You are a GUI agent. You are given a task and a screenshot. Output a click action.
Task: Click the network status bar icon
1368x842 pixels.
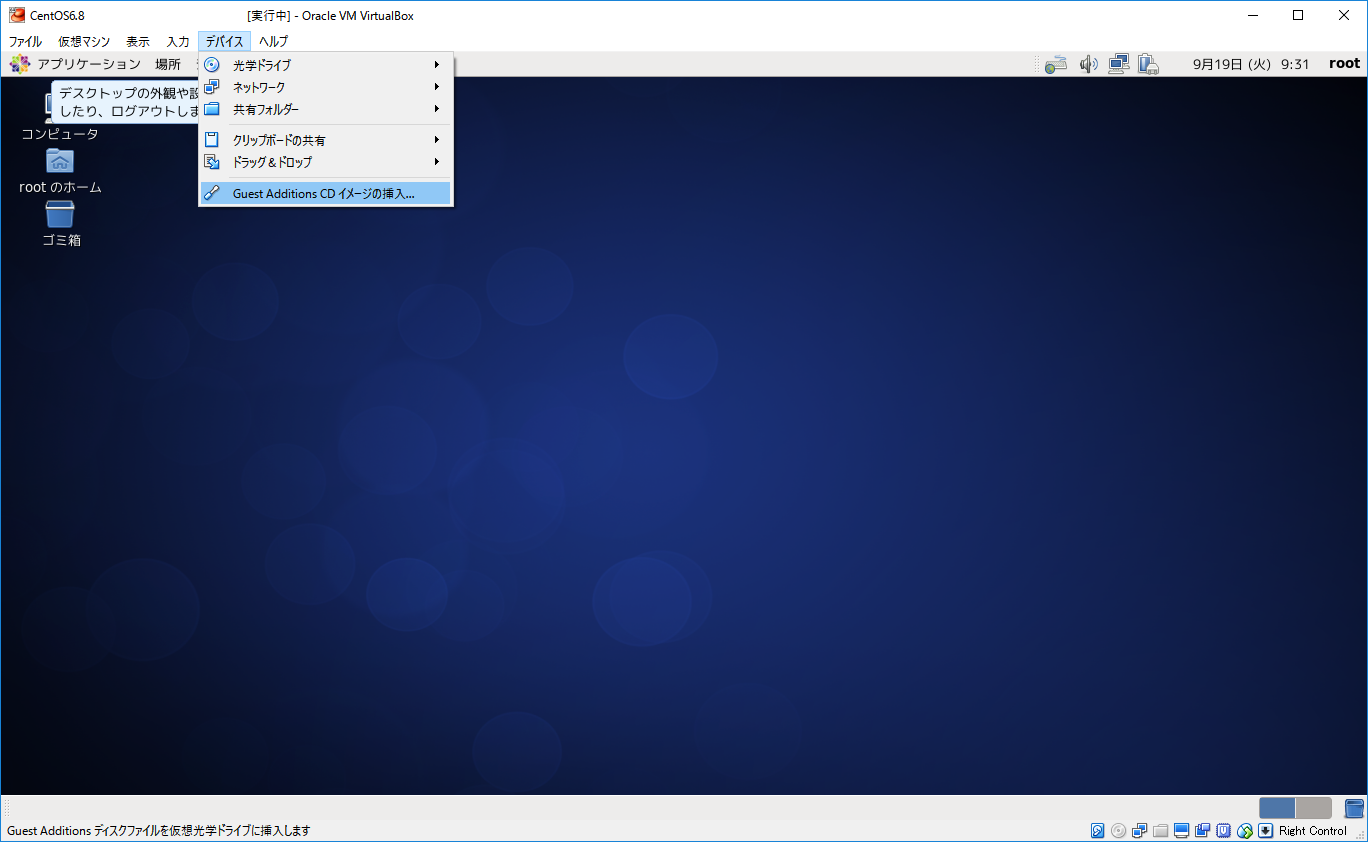coord(1139,831)
